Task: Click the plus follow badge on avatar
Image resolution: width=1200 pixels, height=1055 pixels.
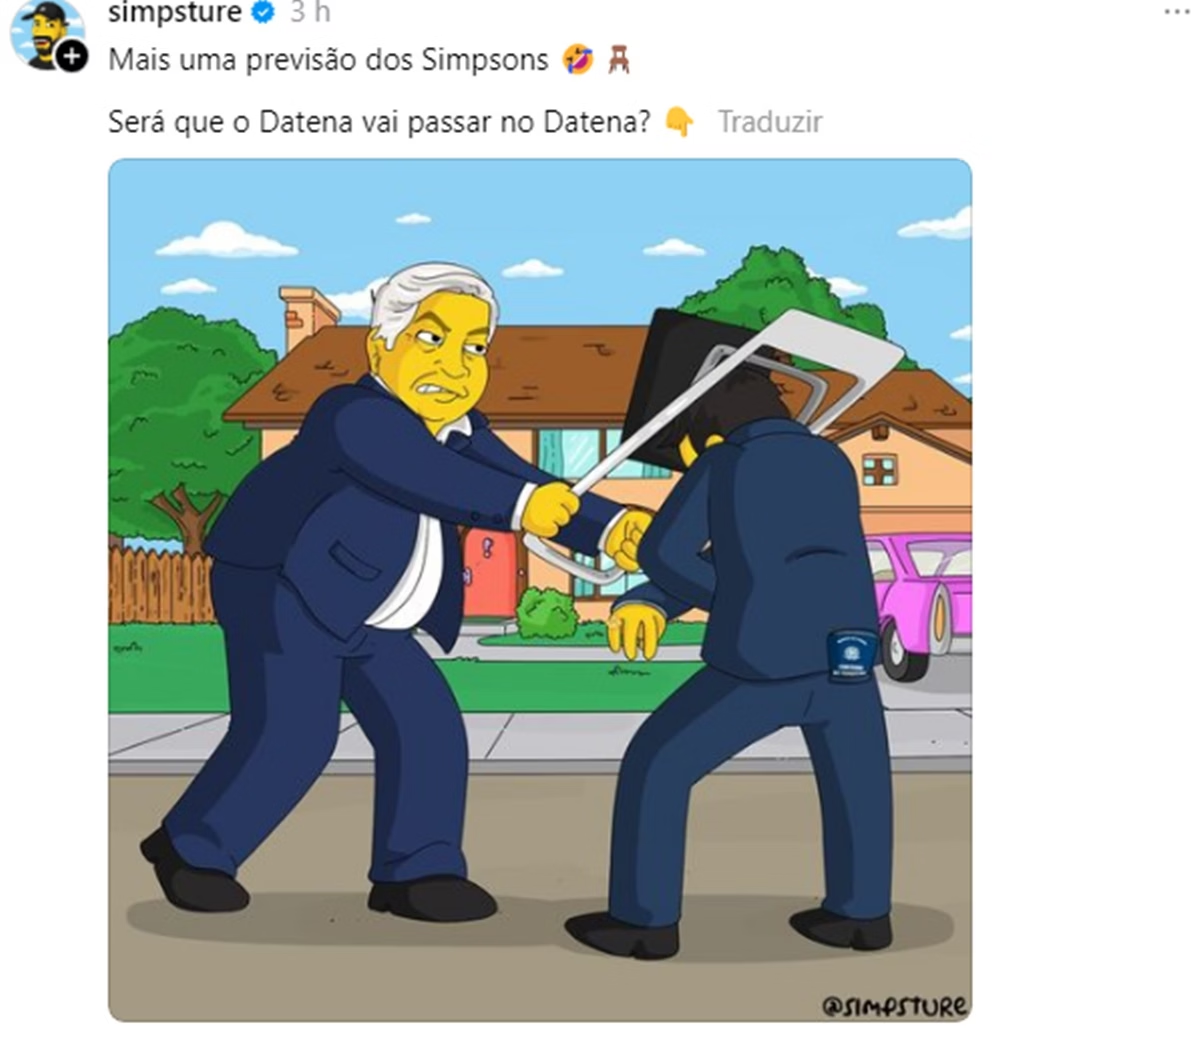Action: coord(71,57)
